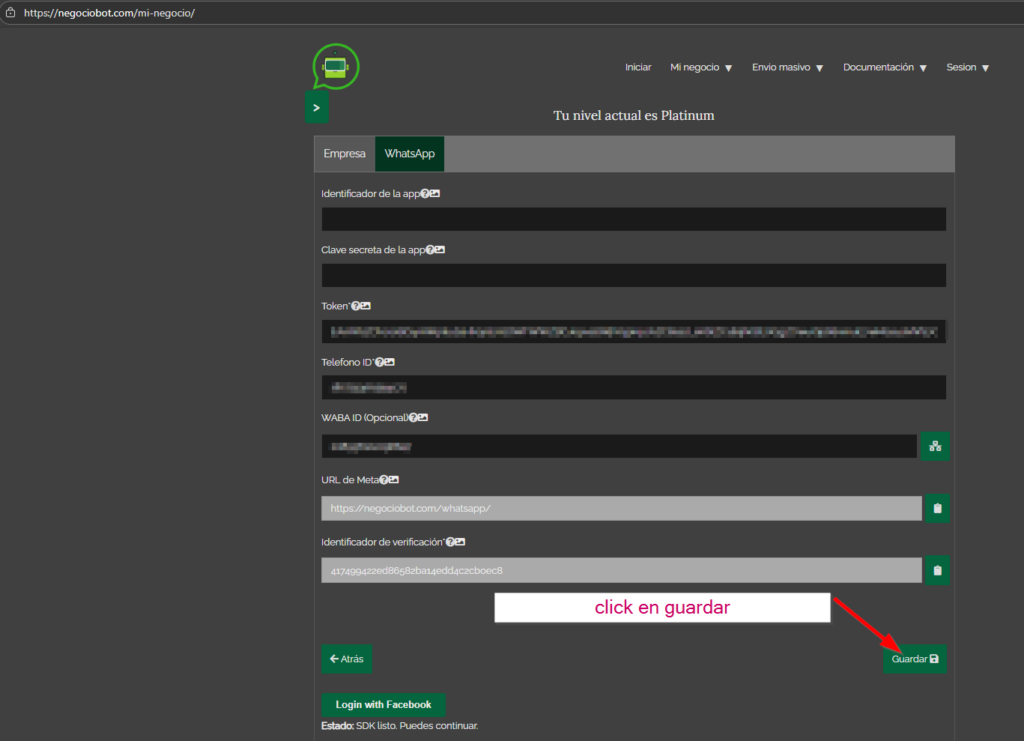The image size is (1024, 741).
Task: Expand the Mi negocio dropdown menu
Action: tap(701, 68)
